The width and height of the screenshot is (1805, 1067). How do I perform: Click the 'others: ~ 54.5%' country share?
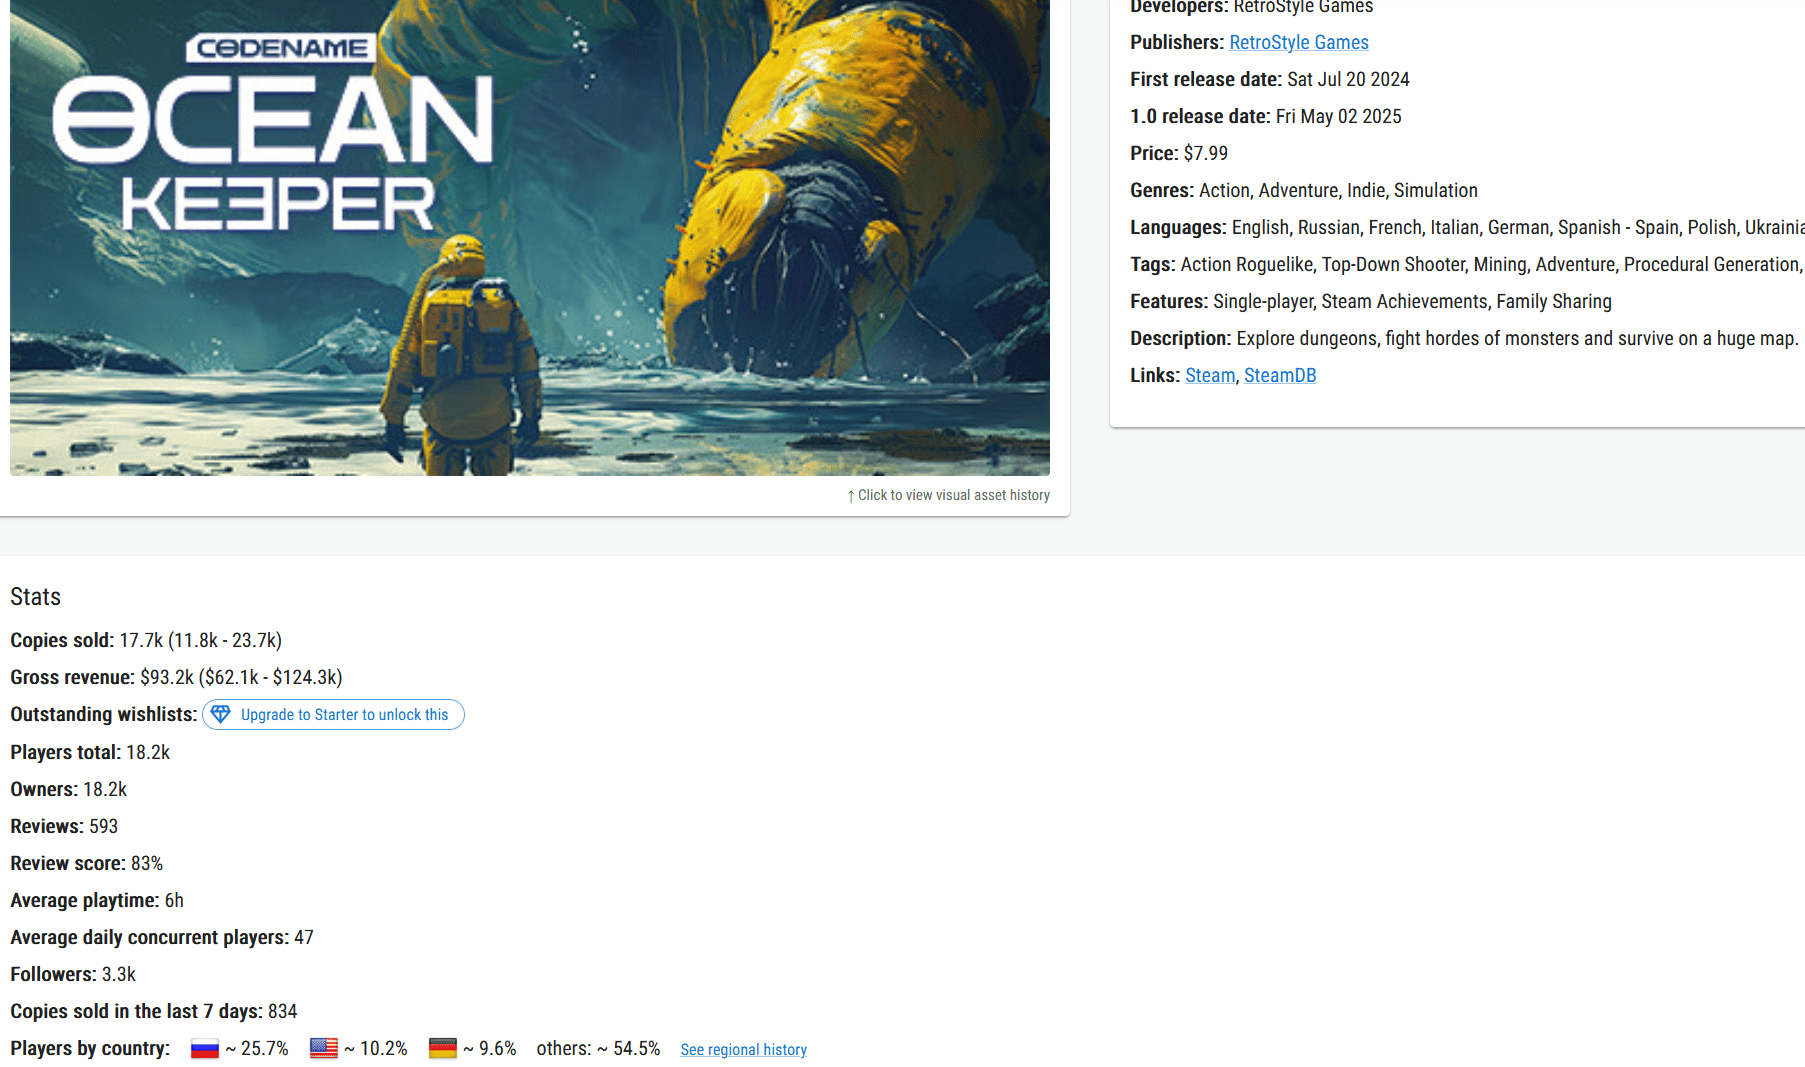(x=598, y=1048)
